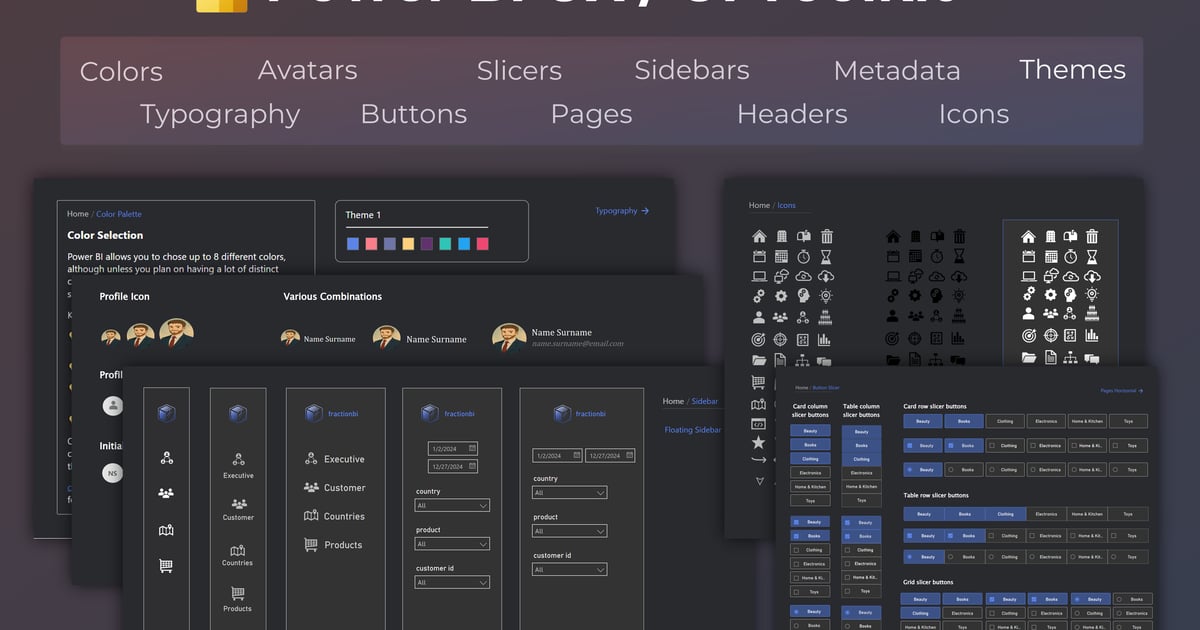Toggle the Books slicer button off

coord(964,421)
